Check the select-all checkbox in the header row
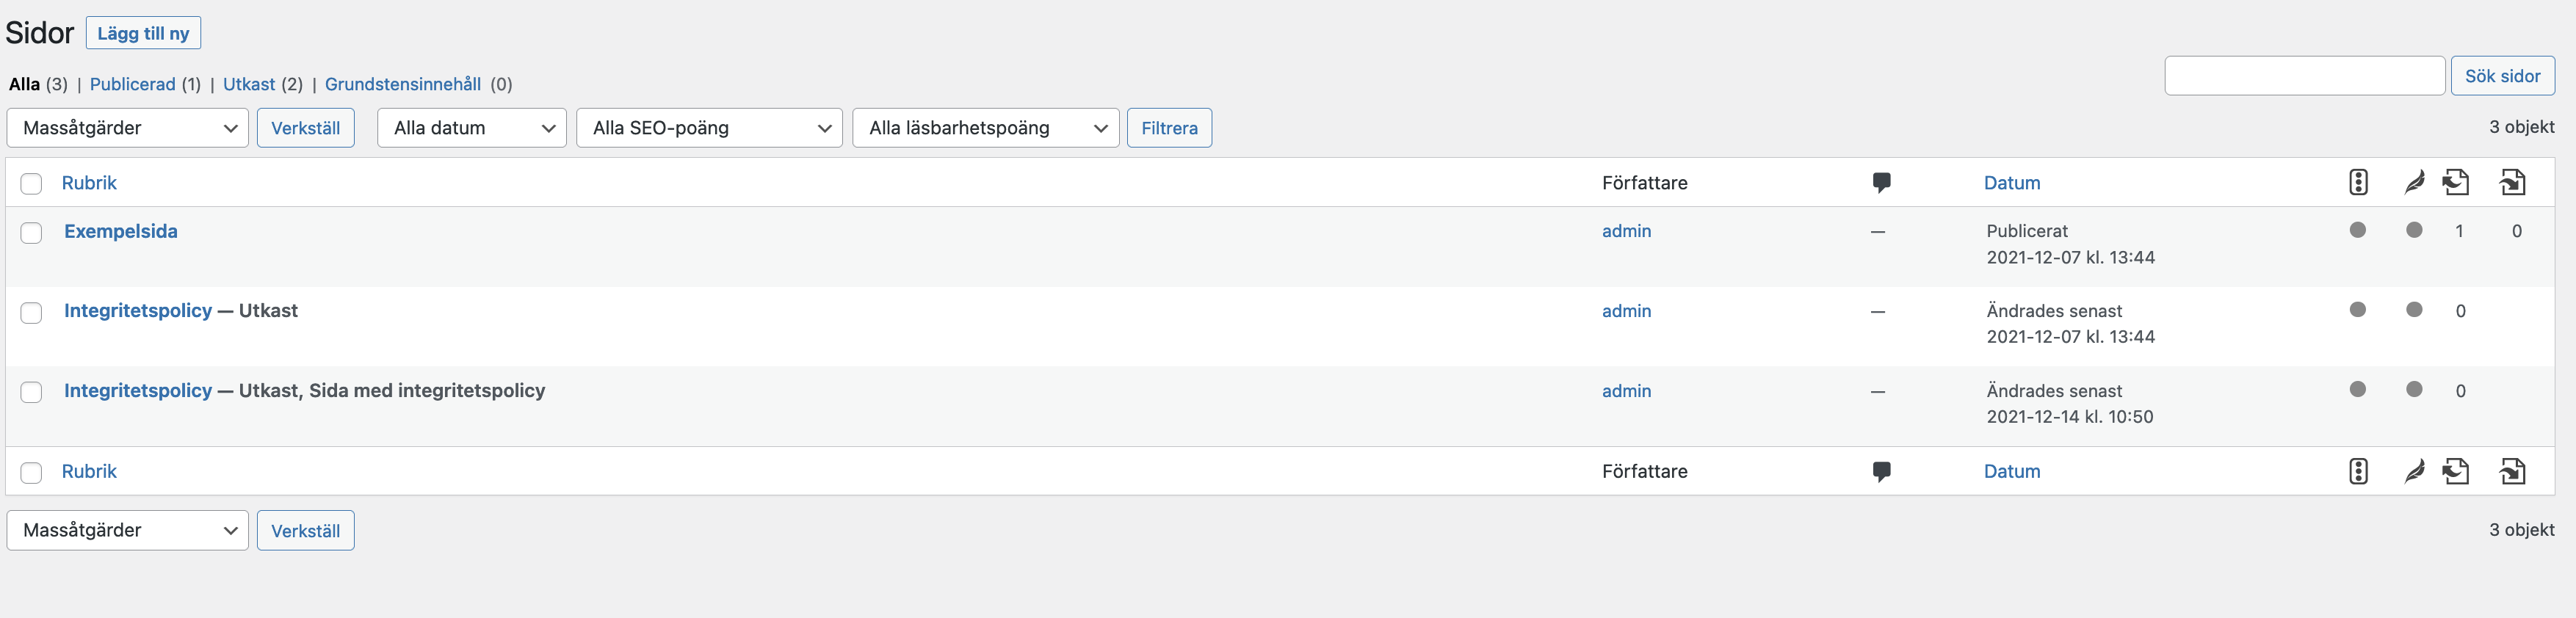The height and width of the screenshot is (618, 2576). click(x=31, y=183)
